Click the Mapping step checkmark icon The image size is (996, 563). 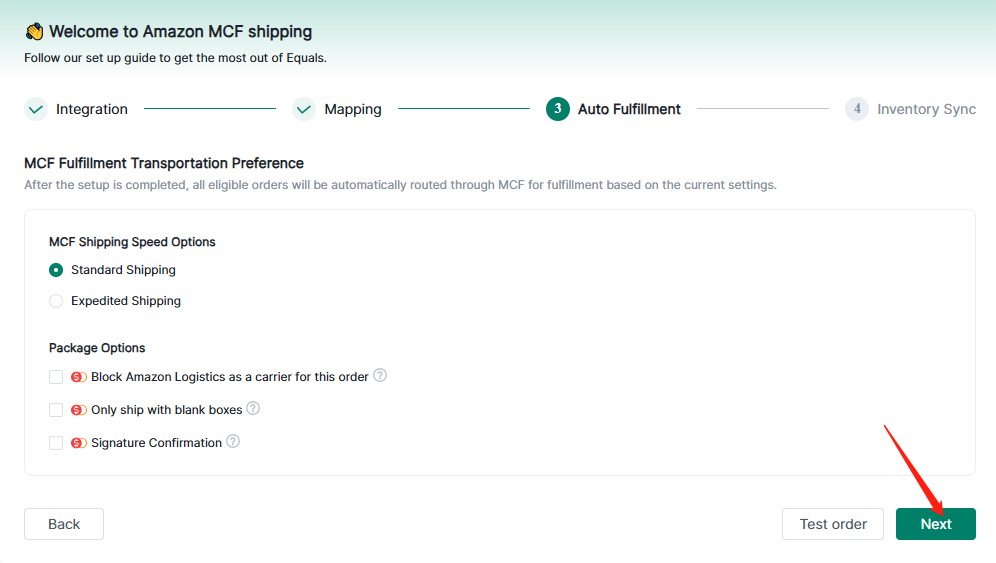pos(304,109)
